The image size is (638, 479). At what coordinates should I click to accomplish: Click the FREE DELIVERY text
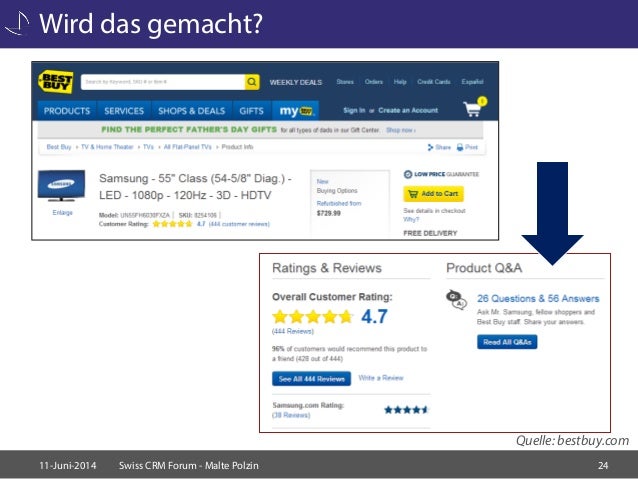click(x=430, y=233)
